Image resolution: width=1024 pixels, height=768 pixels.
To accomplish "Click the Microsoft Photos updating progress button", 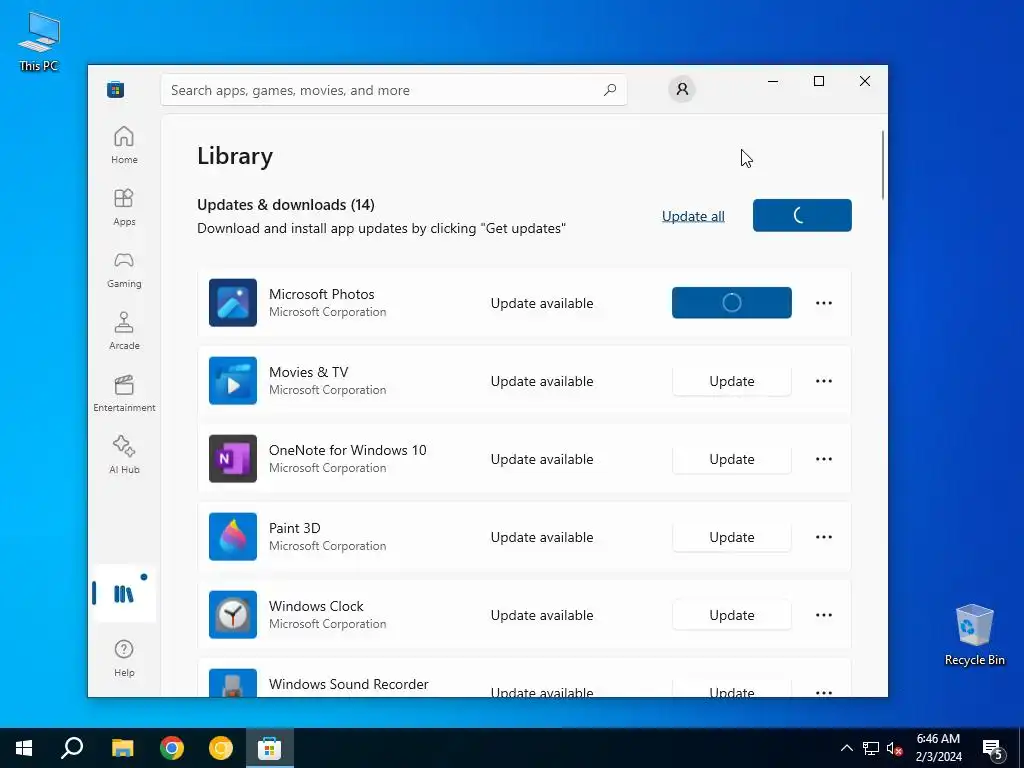I will click(731, 302).
